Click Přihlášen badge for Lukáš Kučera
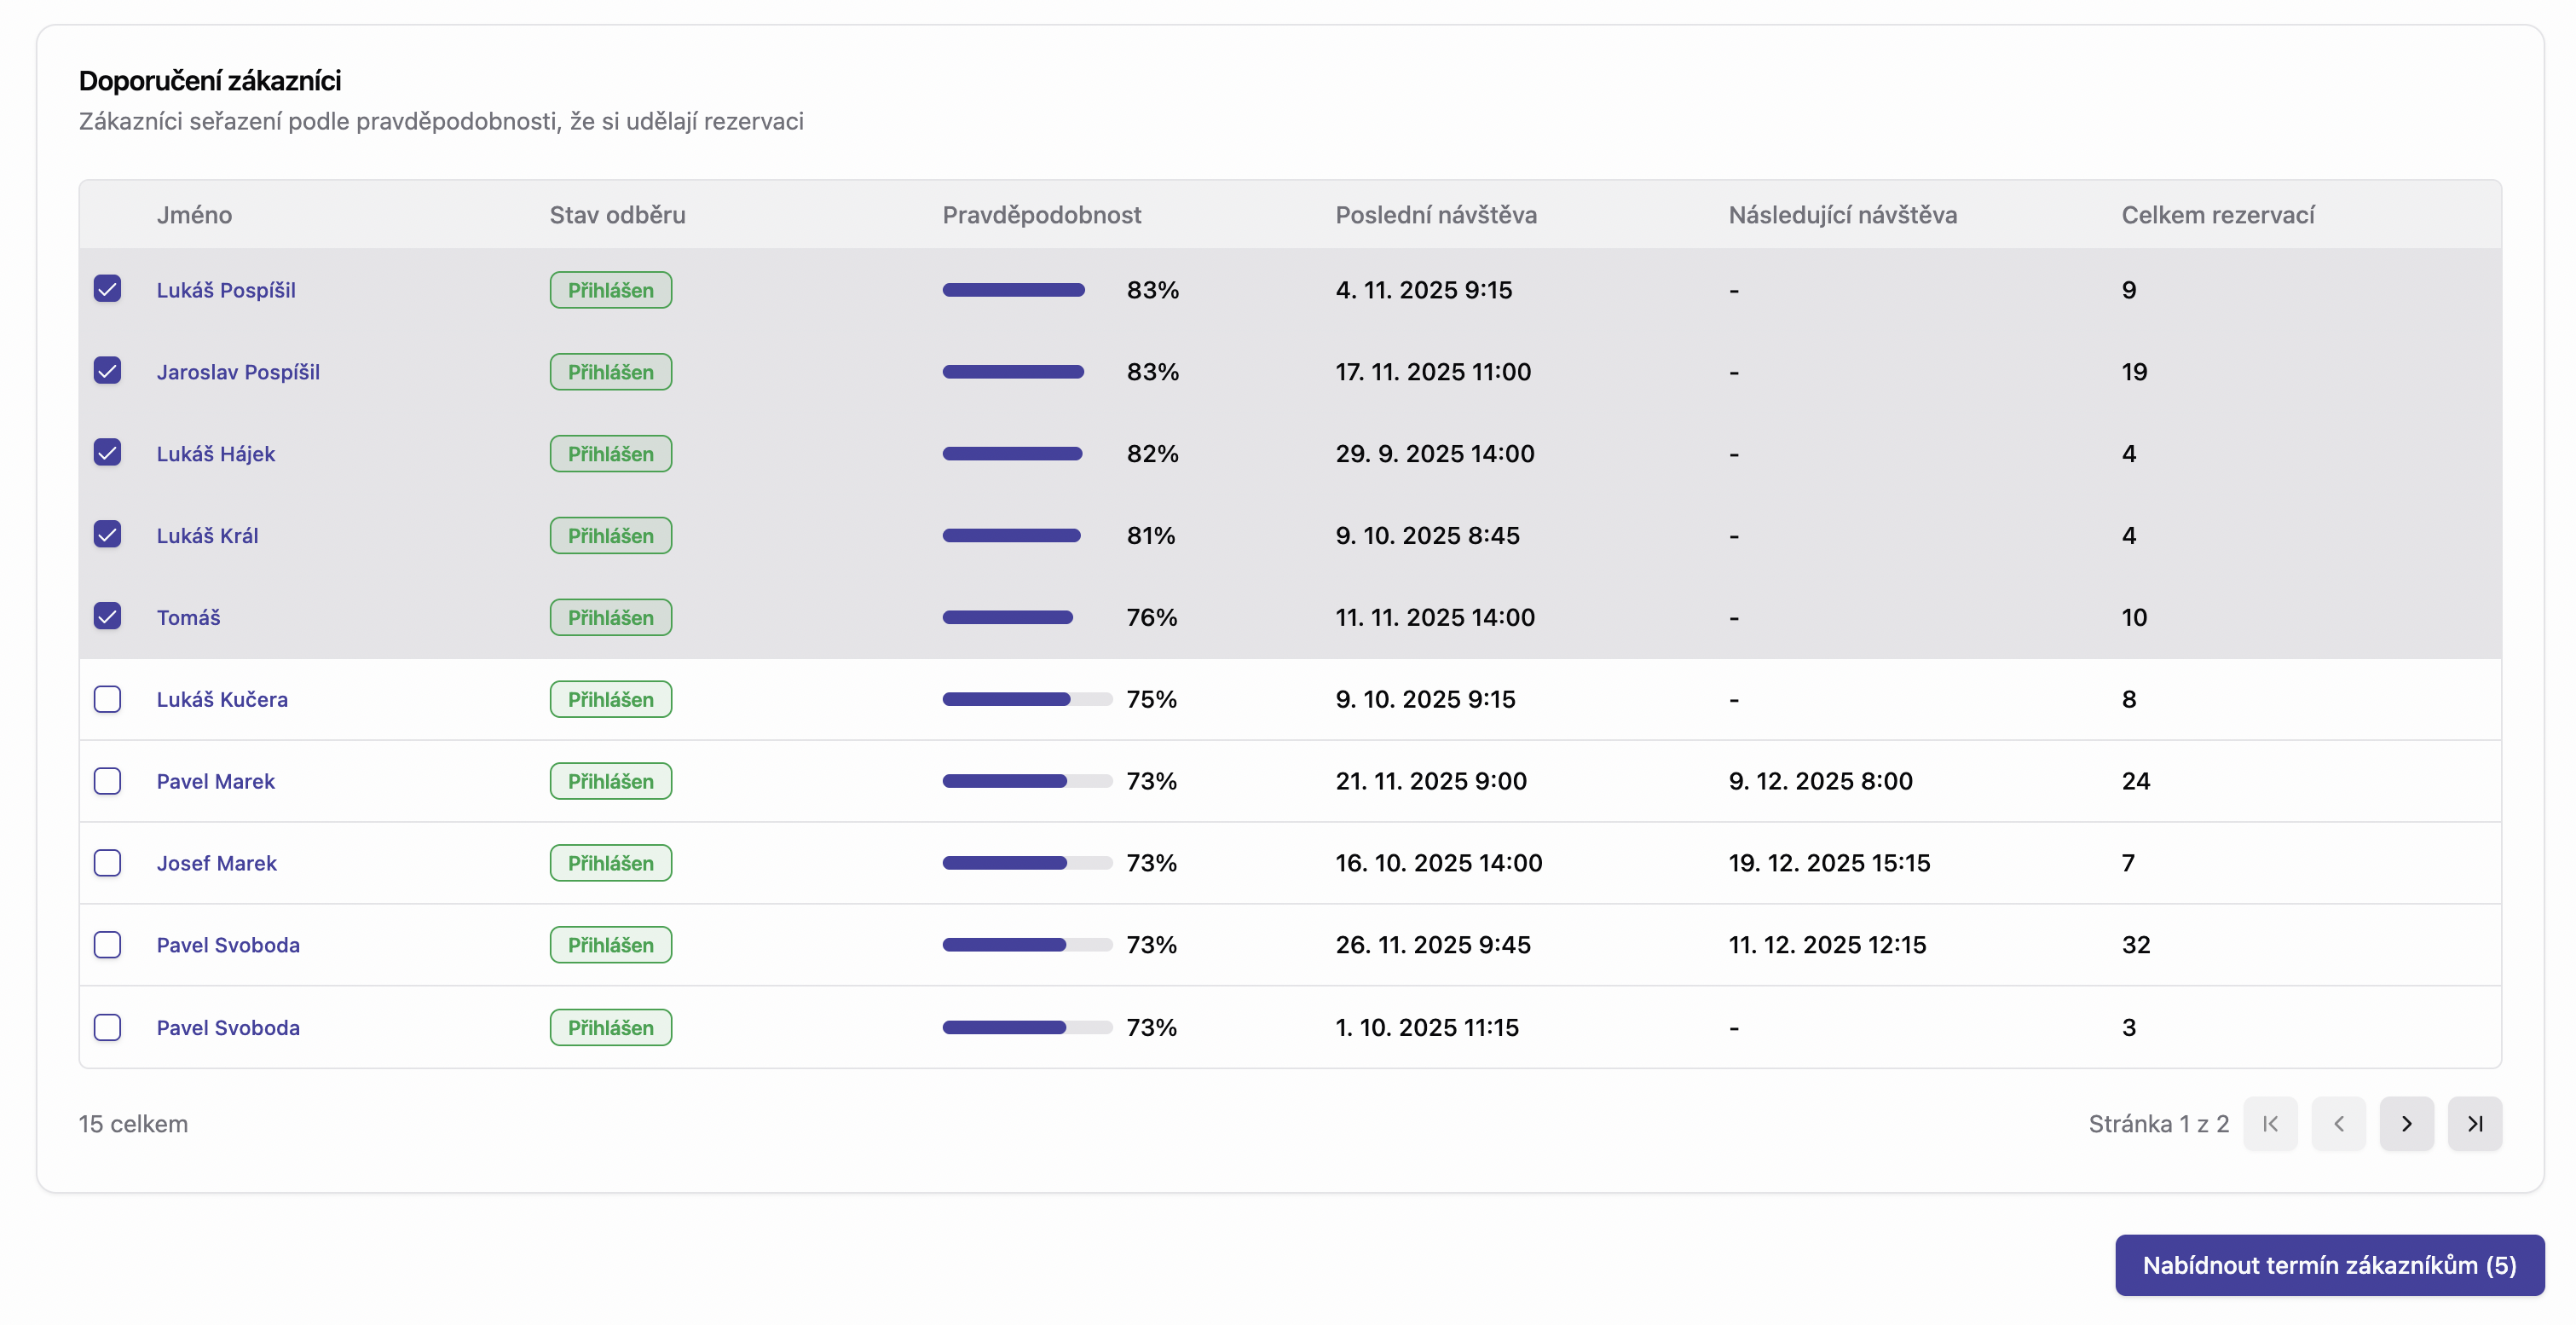The width and height of the screenshot is (2576, 1325). tap(610, 699)
